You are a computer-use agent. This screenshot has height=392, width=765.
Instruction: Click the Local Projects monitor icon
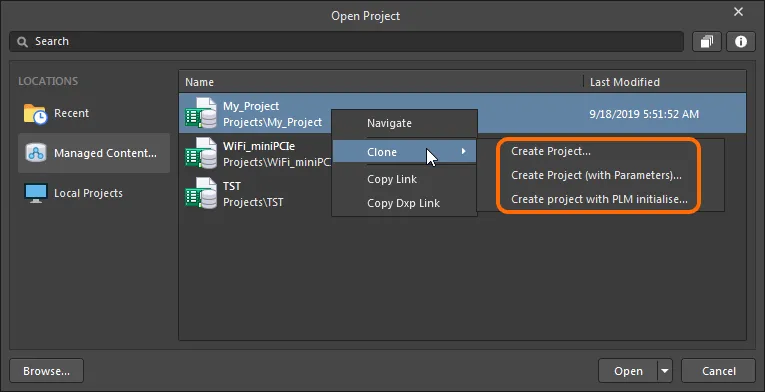coord(36,193)
